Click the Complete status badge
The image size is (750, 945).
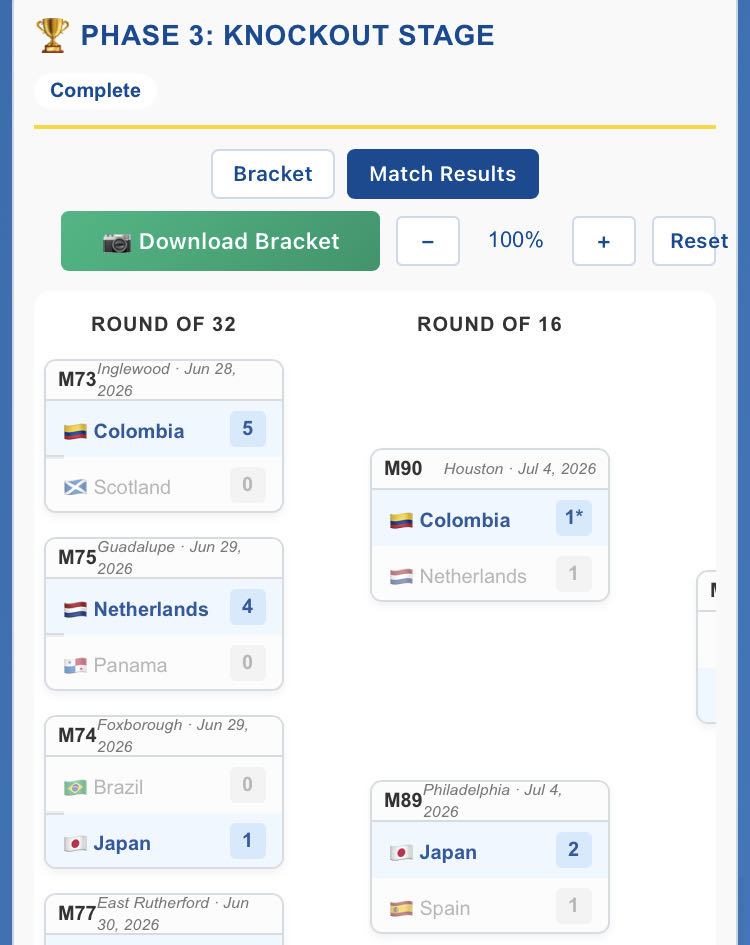point(95,91)
